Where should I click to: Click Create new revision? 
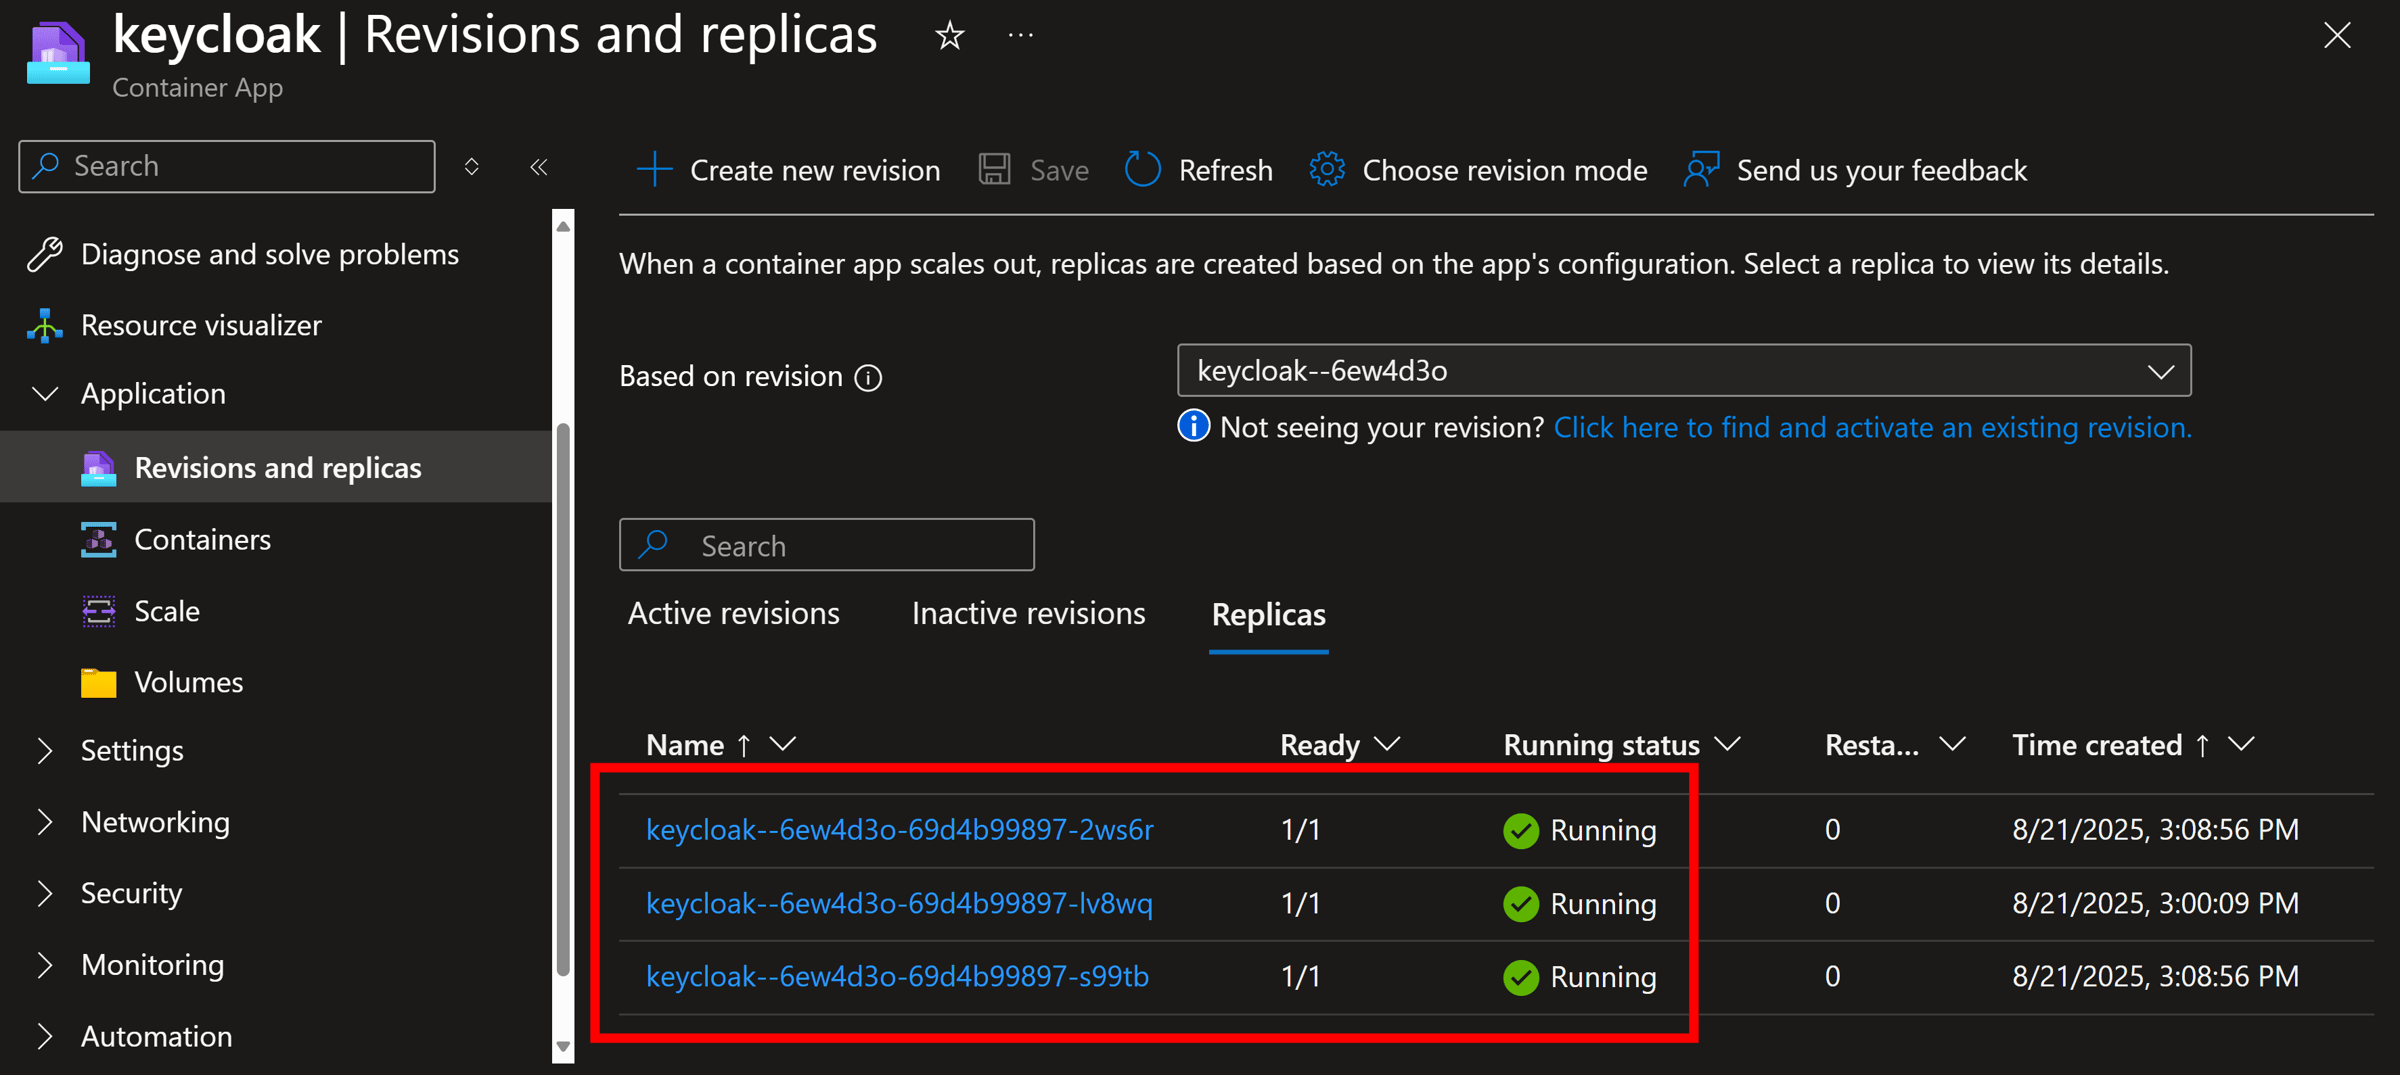point(789,170)
